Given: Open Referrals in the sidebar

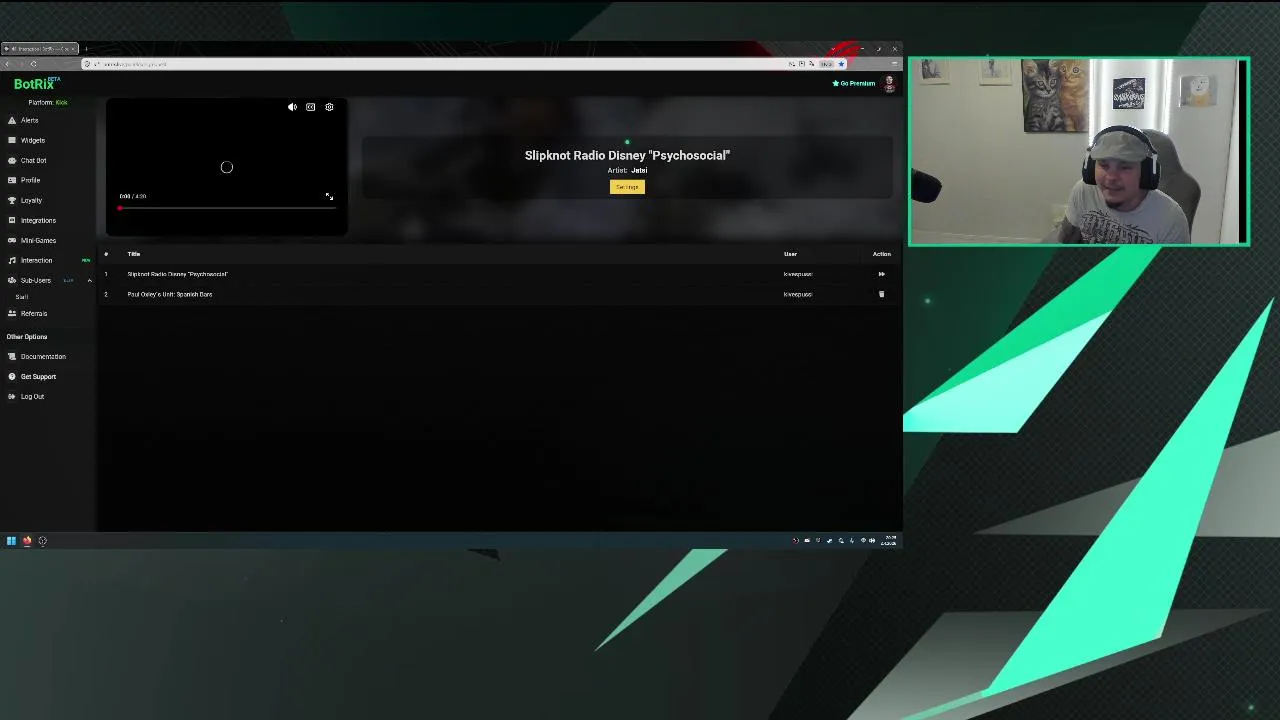Looking at the screenshot, I should point(34,313).
